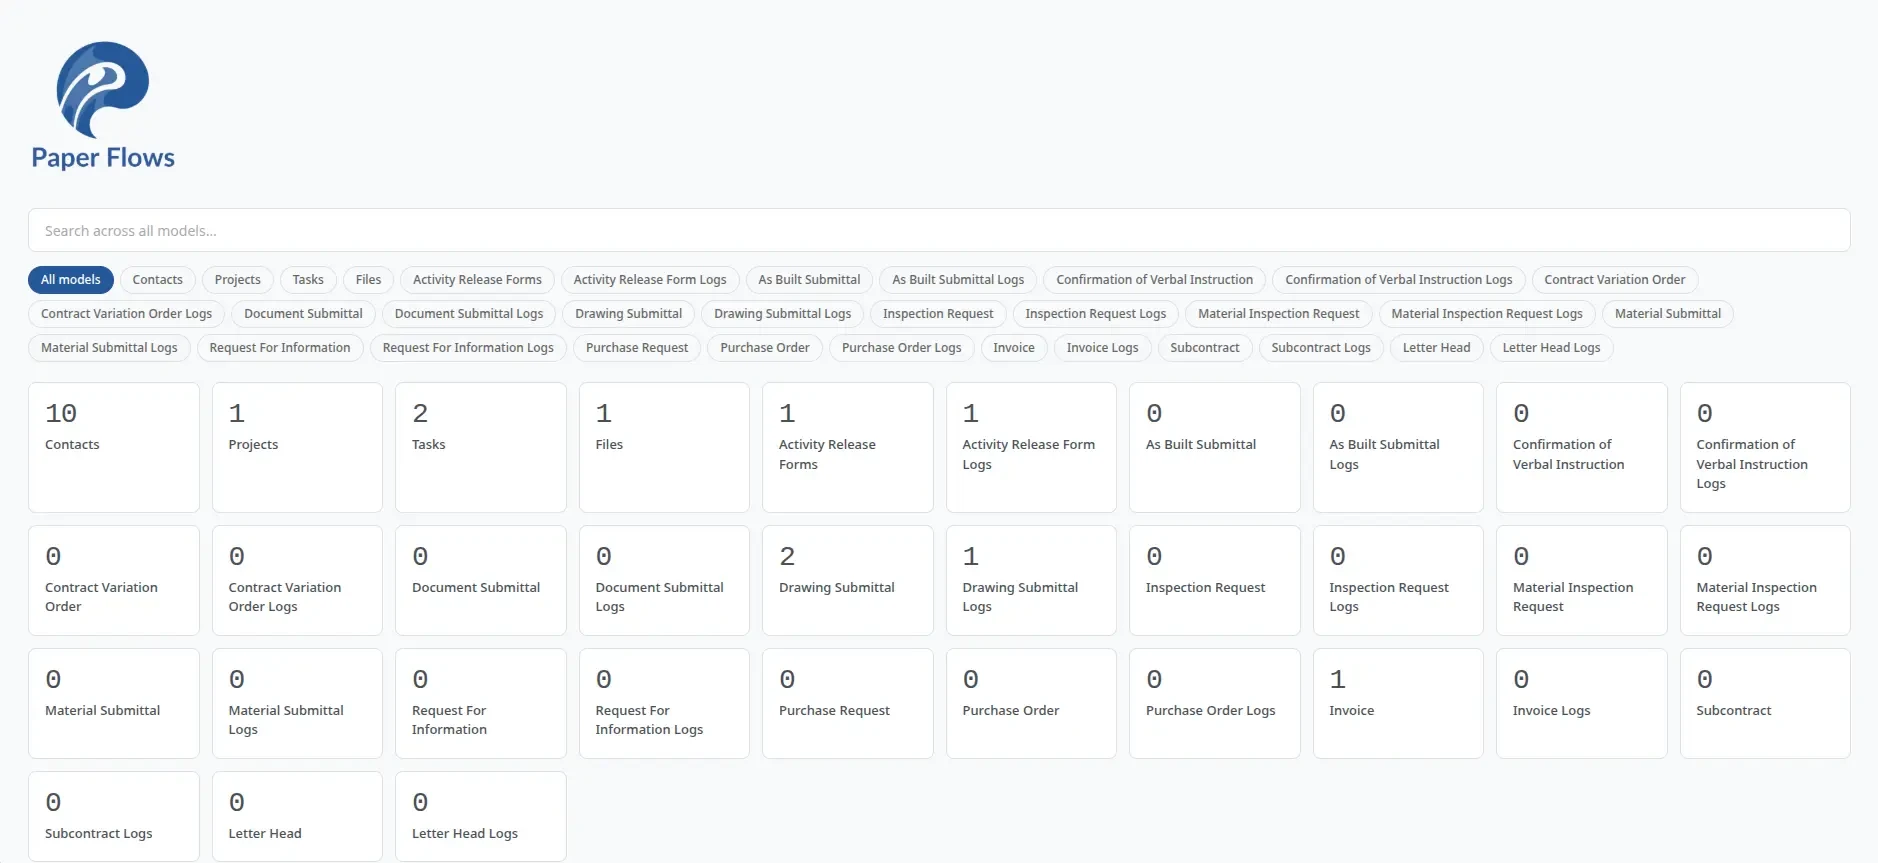Open the 'Purchase Order' summary card
The image size is (1878, 863).
tap(1031, 703)
